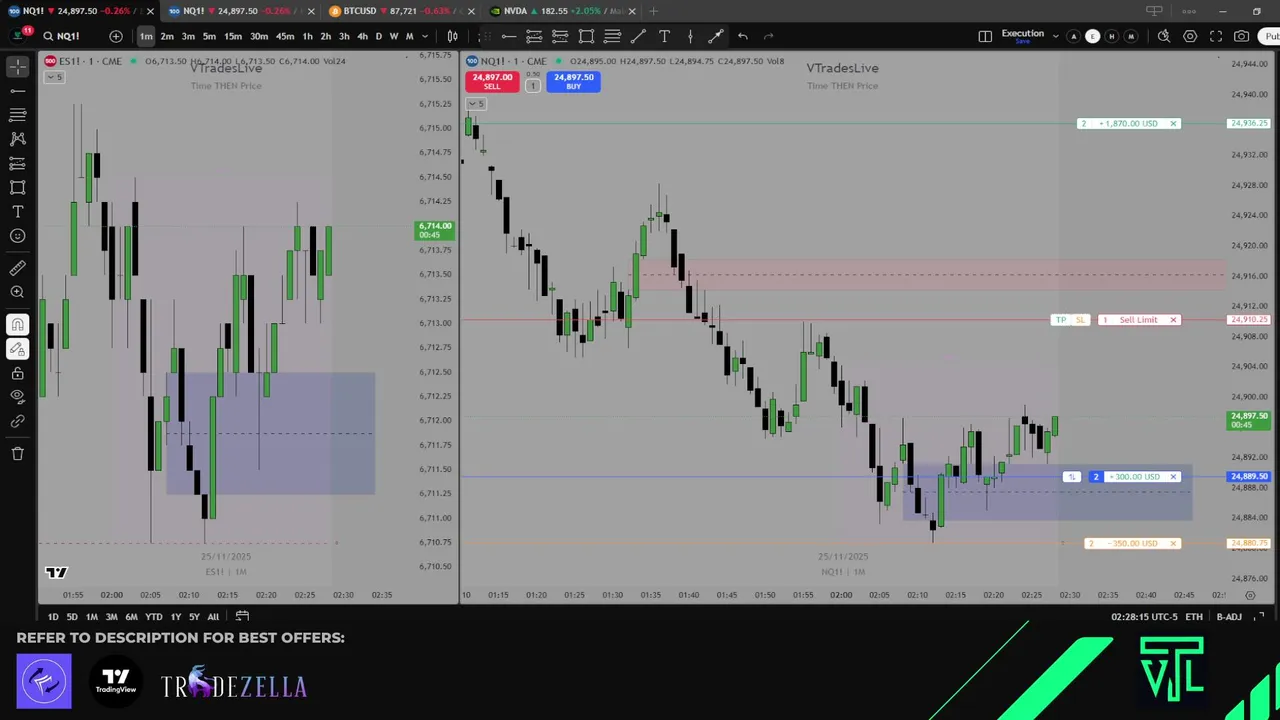Click the red SELL 24,897.00 button
The width and height of the screenshot is (1280, 720).
[492, 81]
